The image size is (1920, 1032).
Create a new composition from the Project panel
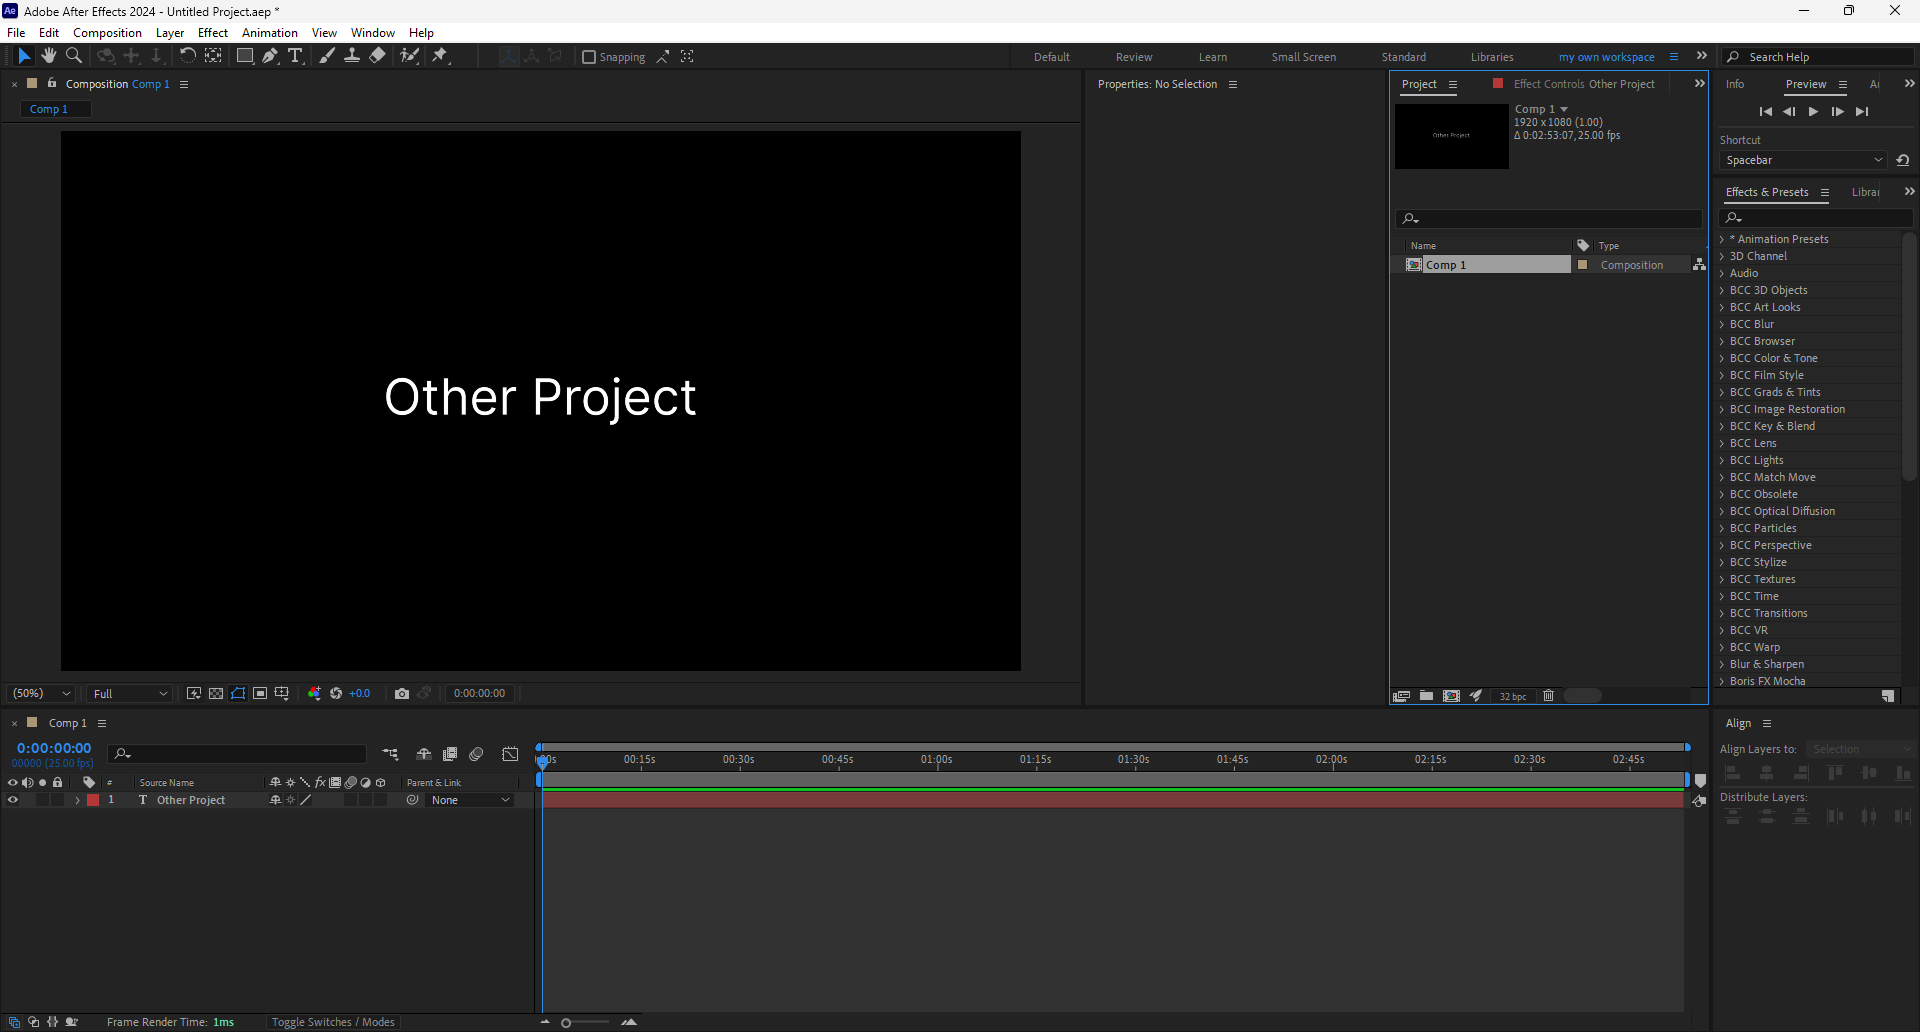coord(1451,696)
